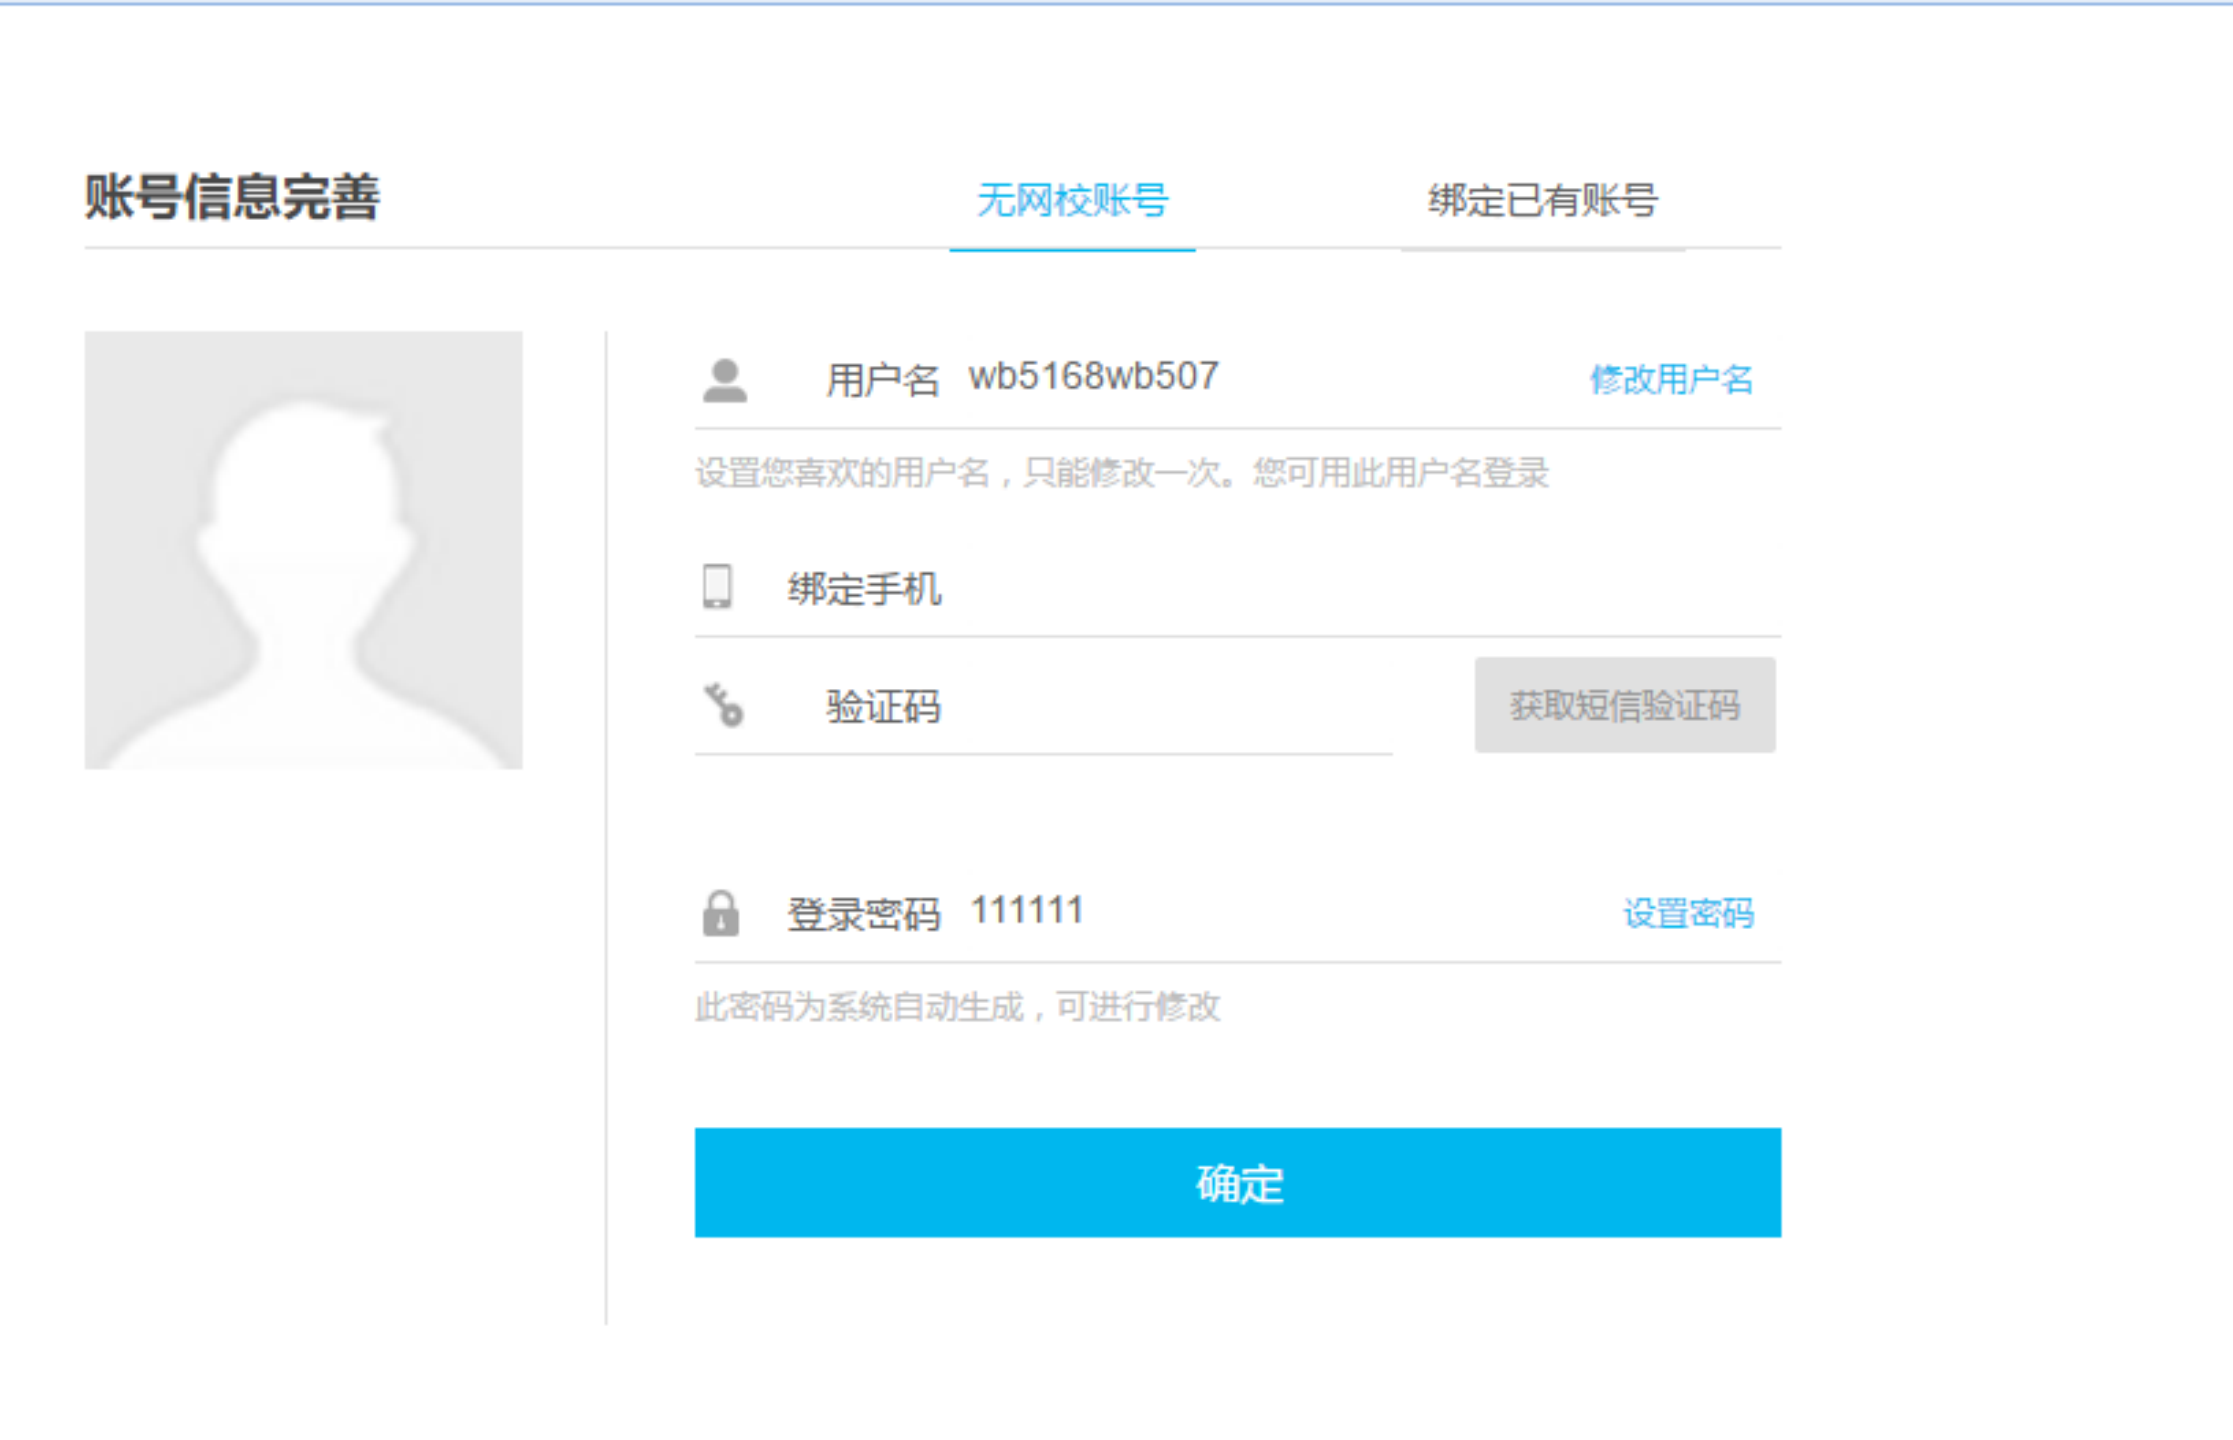2233x1440 pixels.
Task: Click the username value wb5168wb507
Action: (1093, 377)
